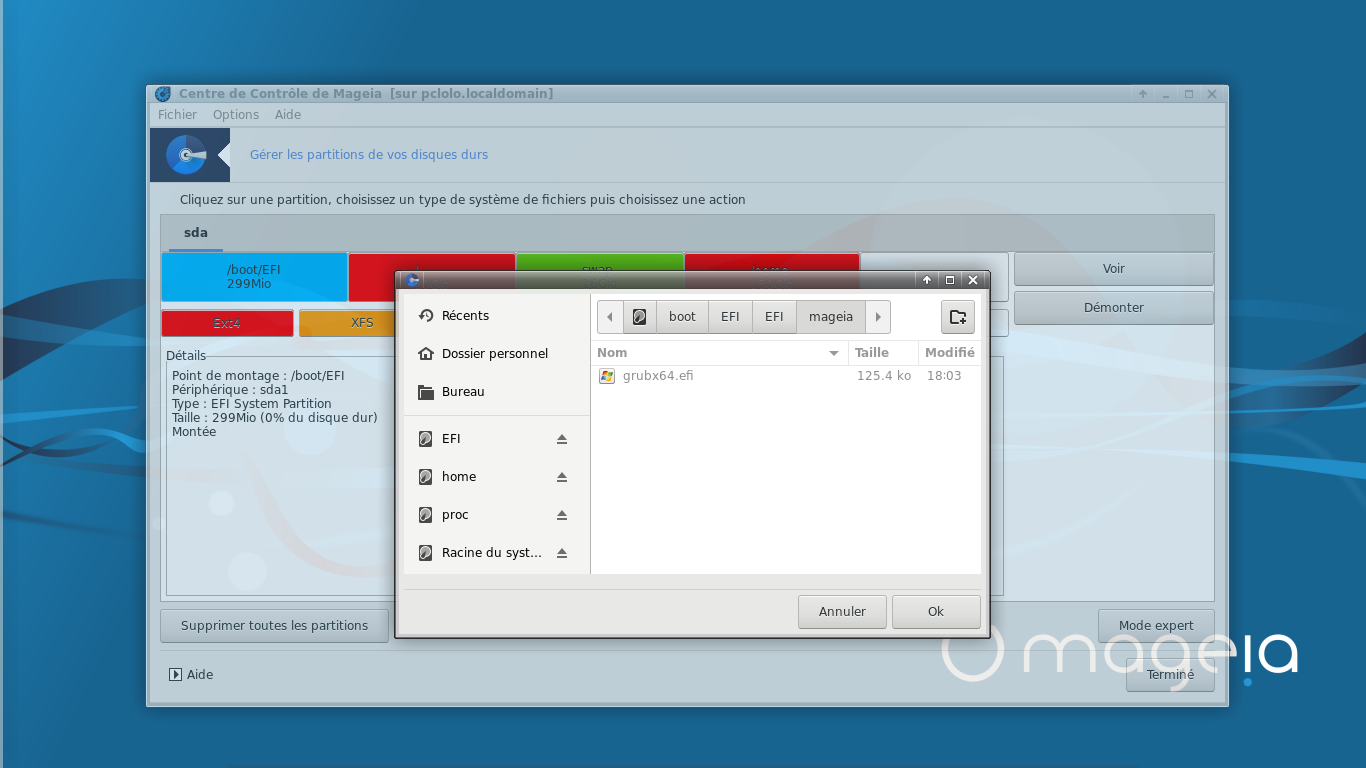Navigate to boot in the path bar

coord(682,317)
